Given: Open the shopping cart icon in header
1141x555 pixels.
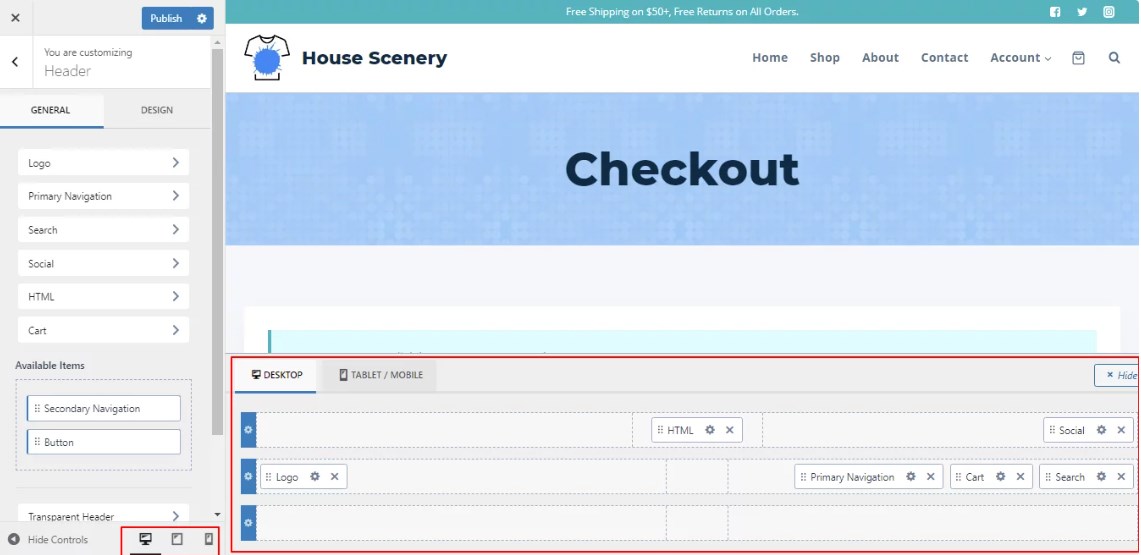Looking at the screenshot, I should pyautogui.click(x=1078, y=57).
